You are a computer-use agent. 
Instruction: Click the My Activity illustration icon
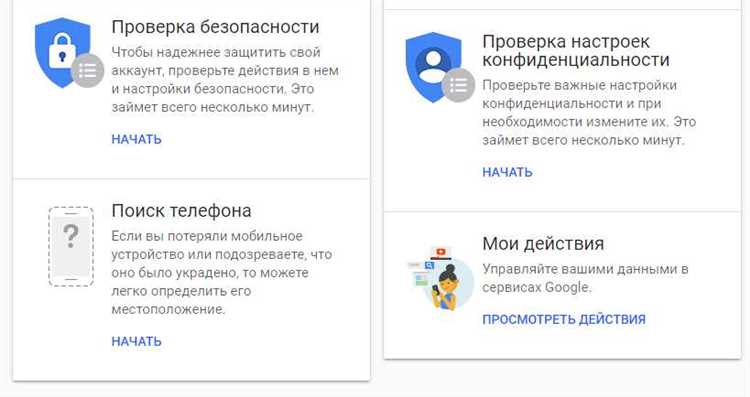click(x=441, y=277)
